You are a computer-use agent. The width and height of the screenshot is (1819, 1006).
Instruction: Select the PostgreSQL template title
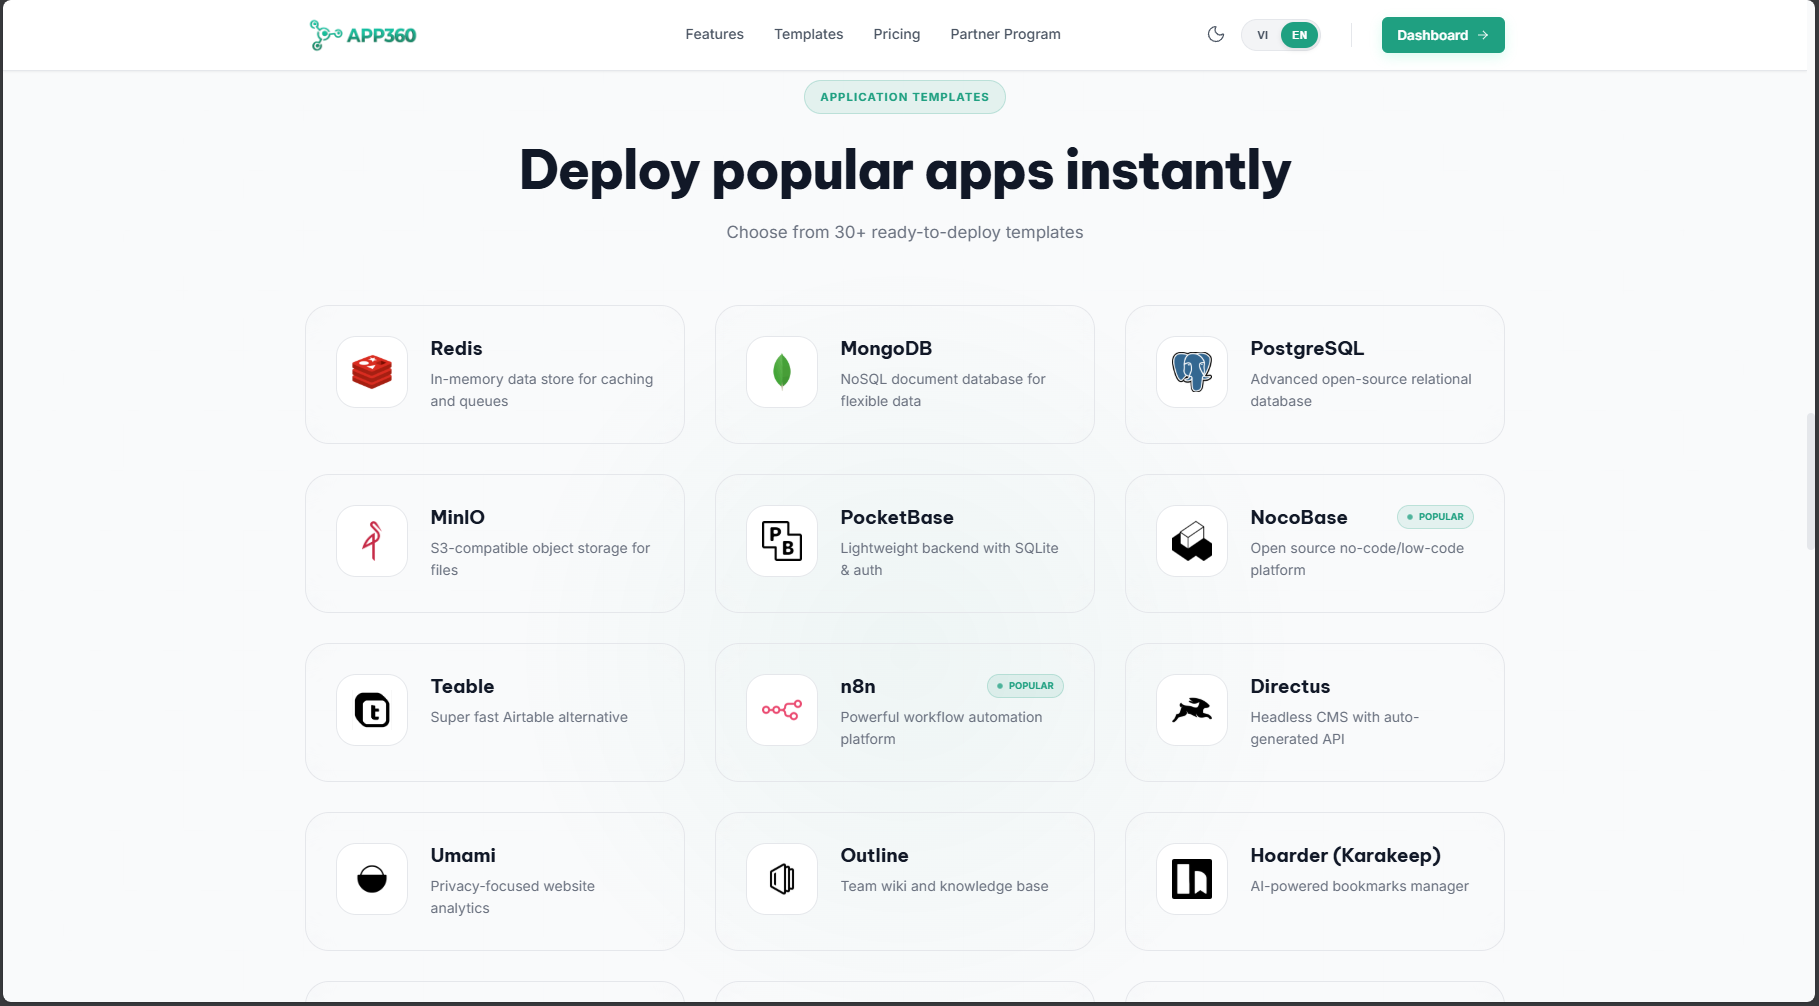click(x=1307, y=348)
